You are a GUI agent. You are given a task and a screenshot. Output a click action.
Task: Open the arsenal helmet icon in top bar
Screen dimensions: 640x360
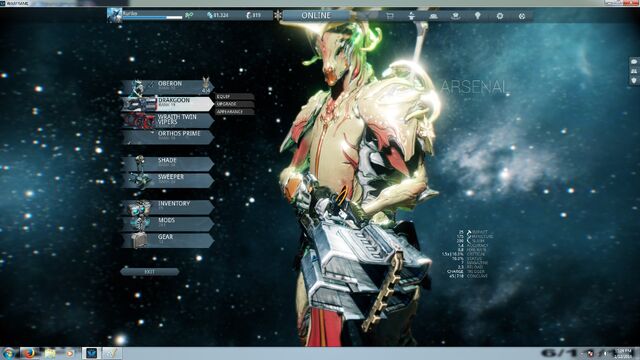point(433,16)
